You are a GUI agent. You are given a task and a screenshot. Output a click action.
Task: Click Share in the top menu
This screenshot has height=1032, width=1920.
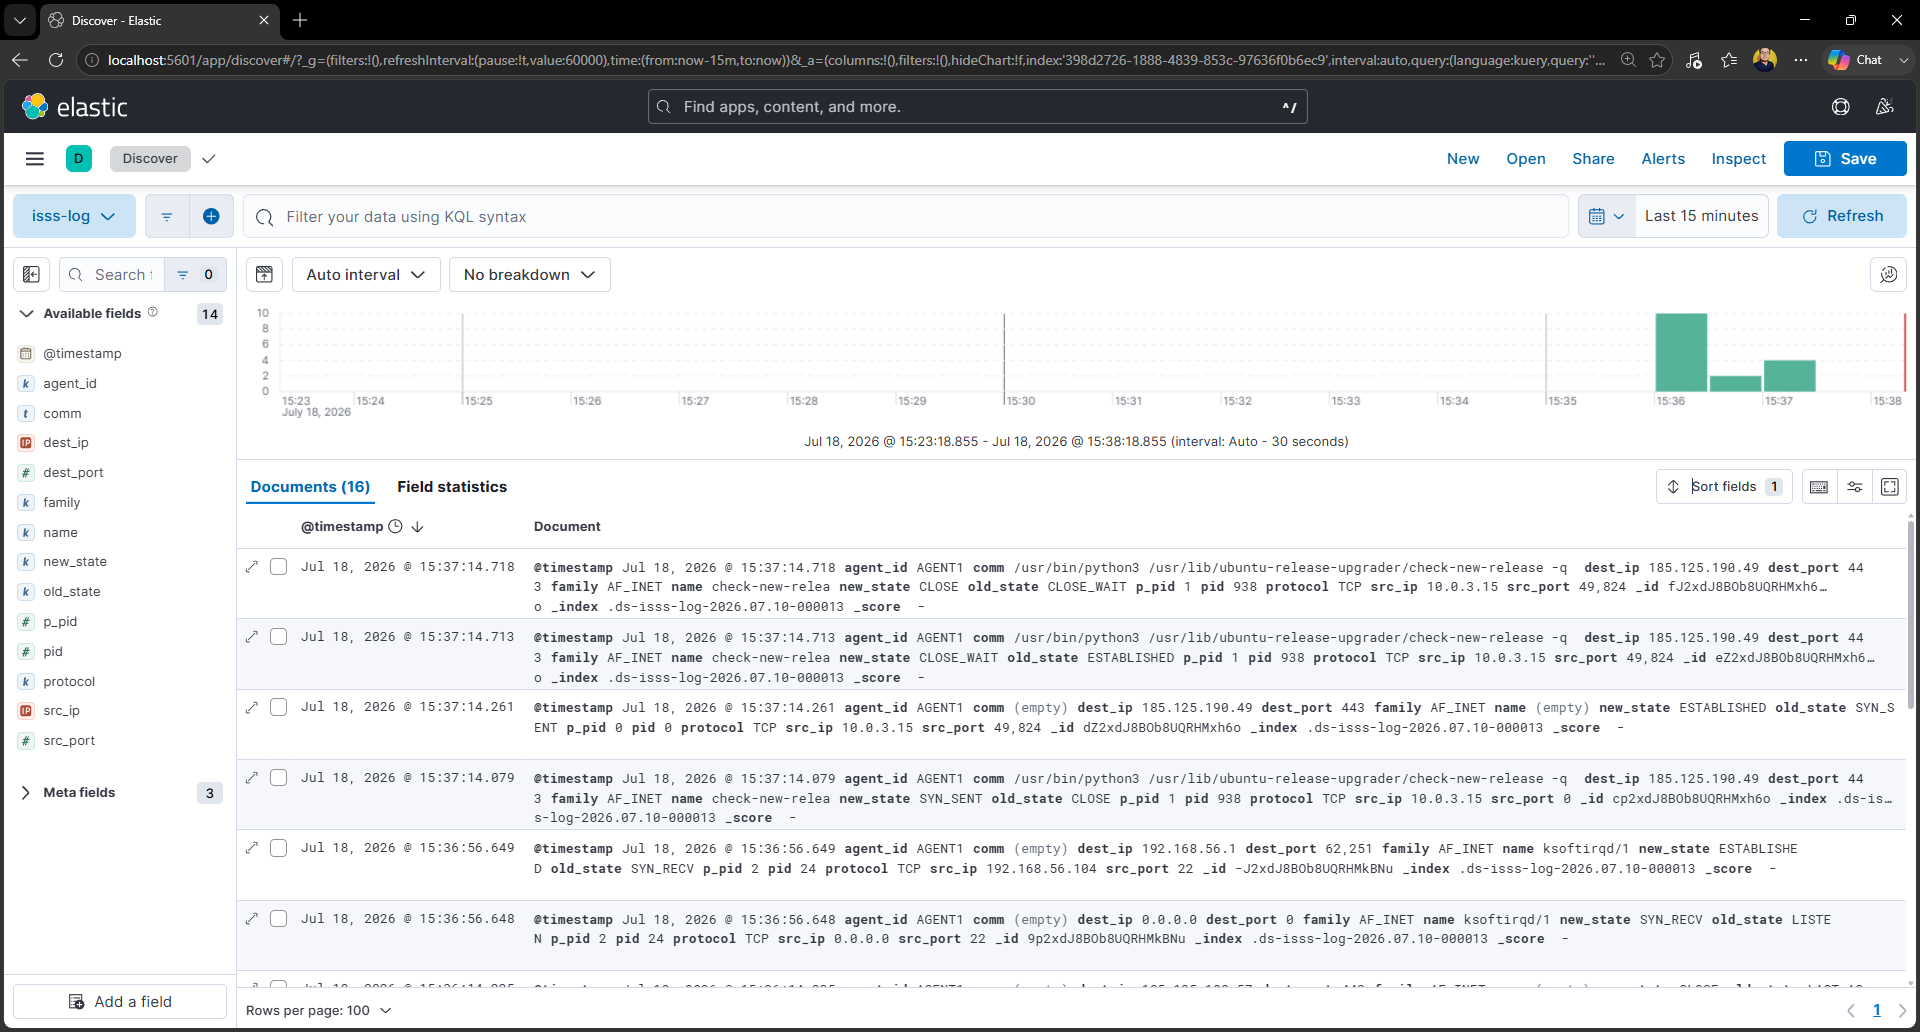tap(1593, 159)
